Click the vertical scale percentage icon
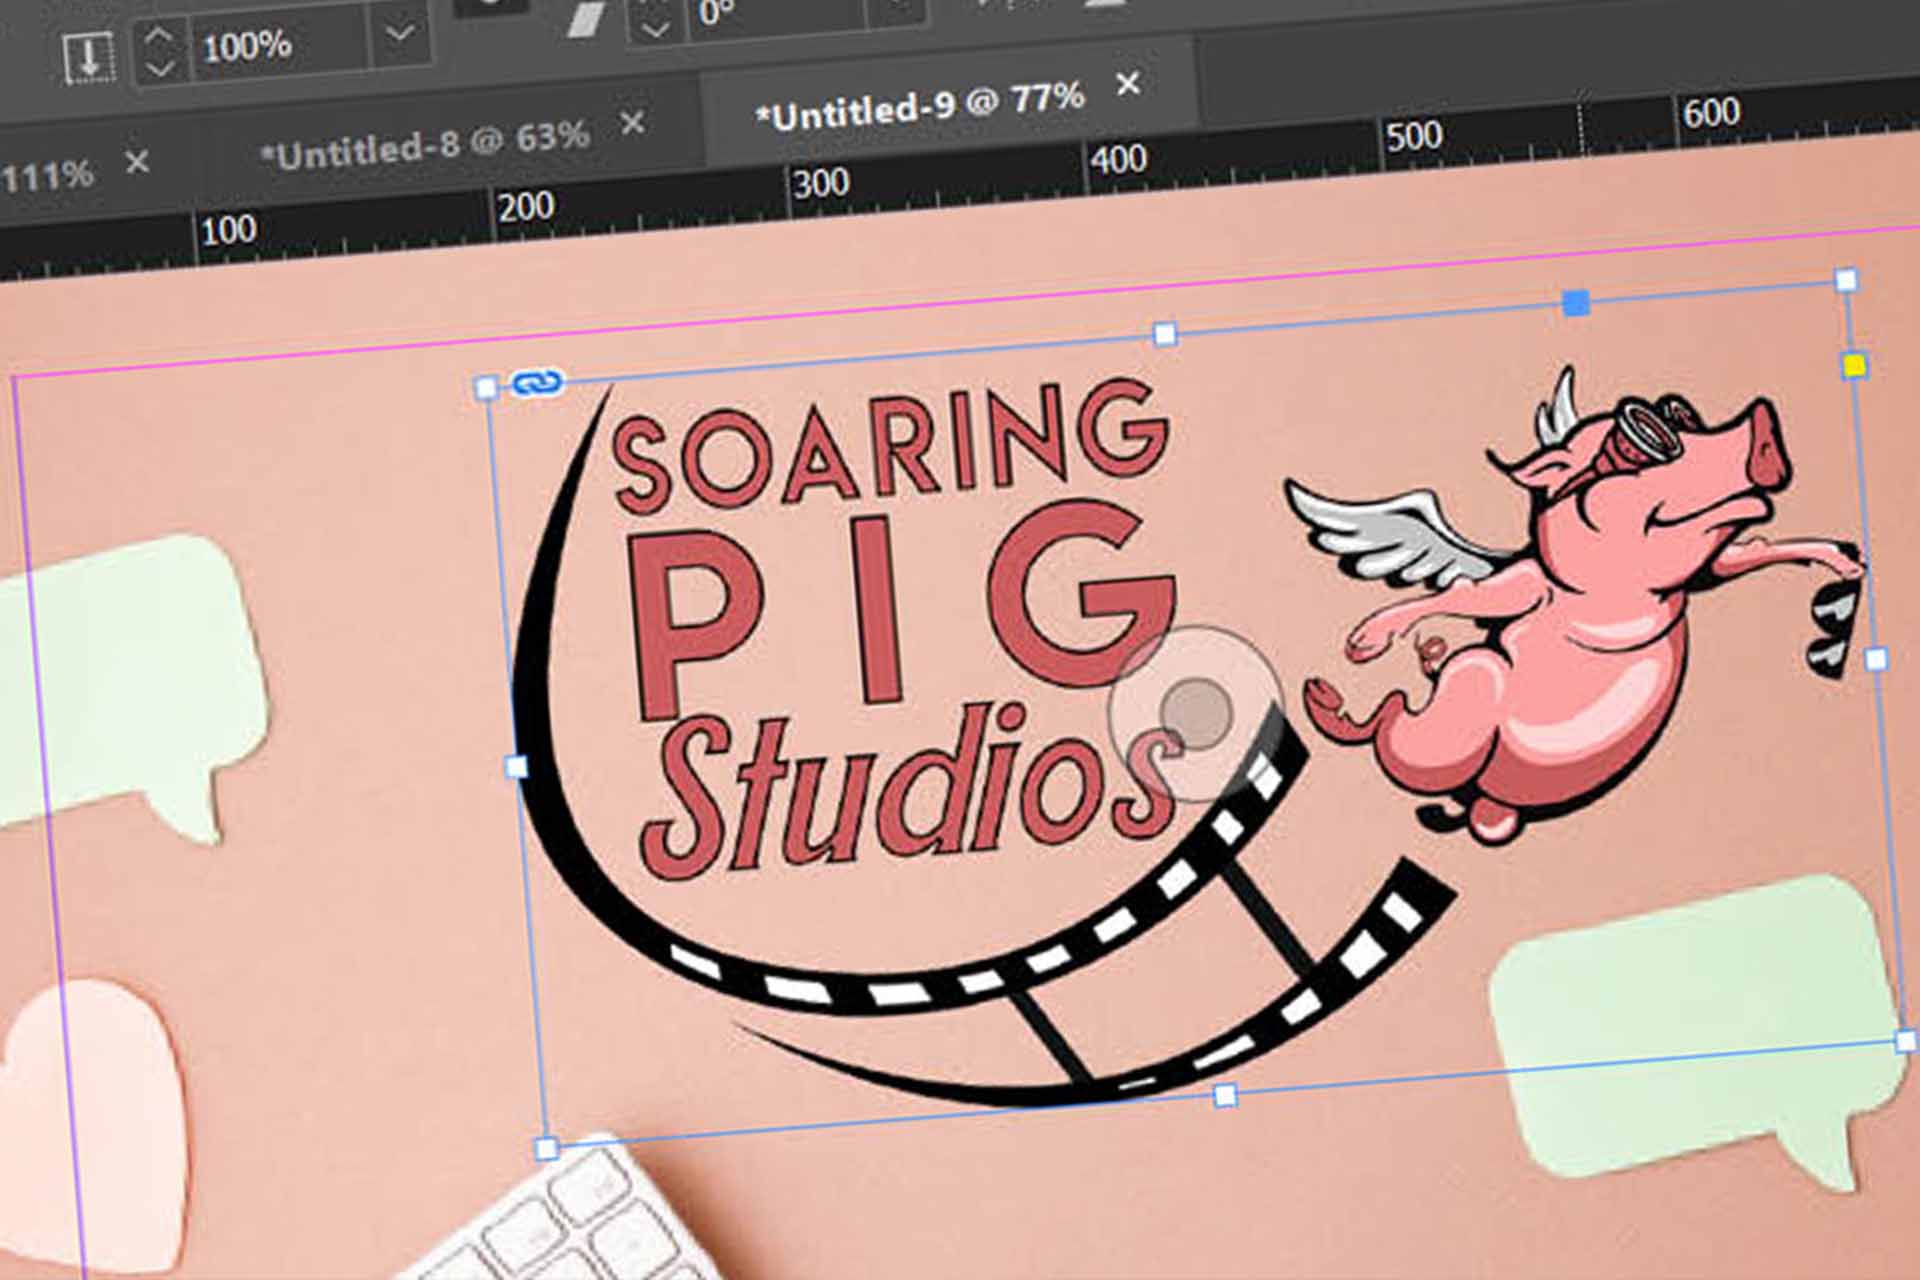 (x=89, y=59)
